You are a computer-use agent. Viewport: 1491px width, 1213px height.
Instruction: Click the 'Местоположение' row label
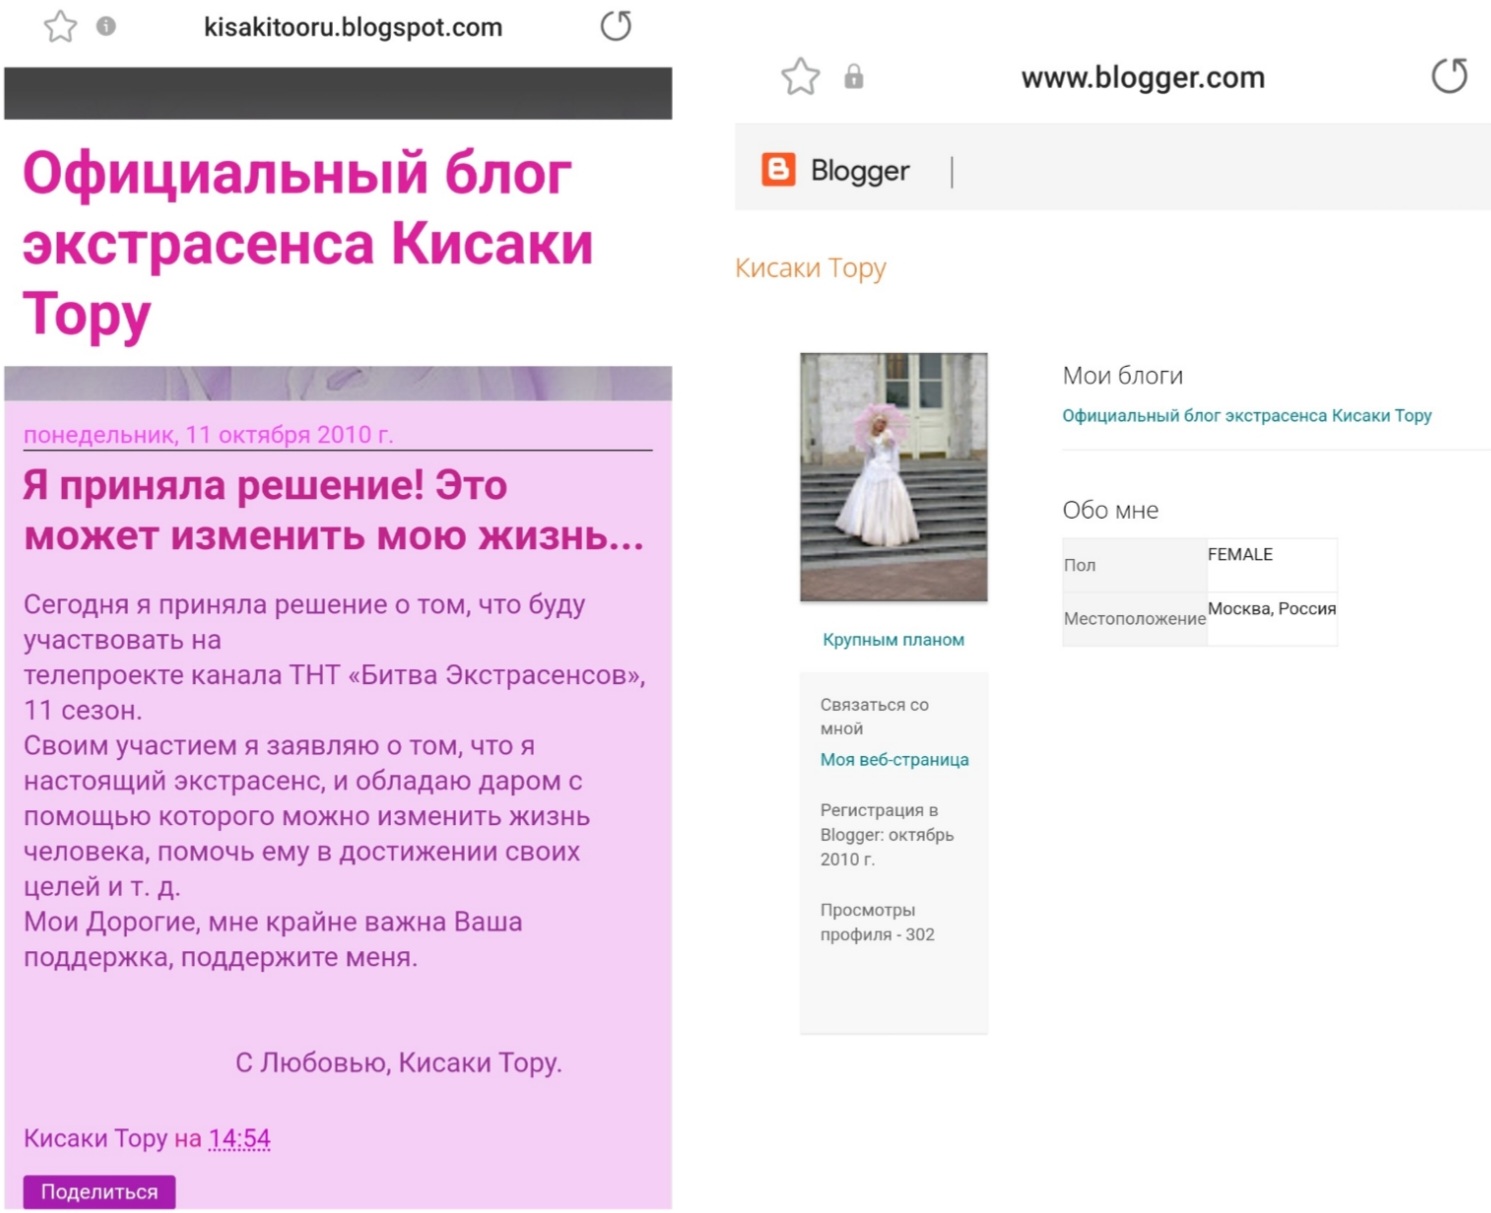pos(1135,619)
